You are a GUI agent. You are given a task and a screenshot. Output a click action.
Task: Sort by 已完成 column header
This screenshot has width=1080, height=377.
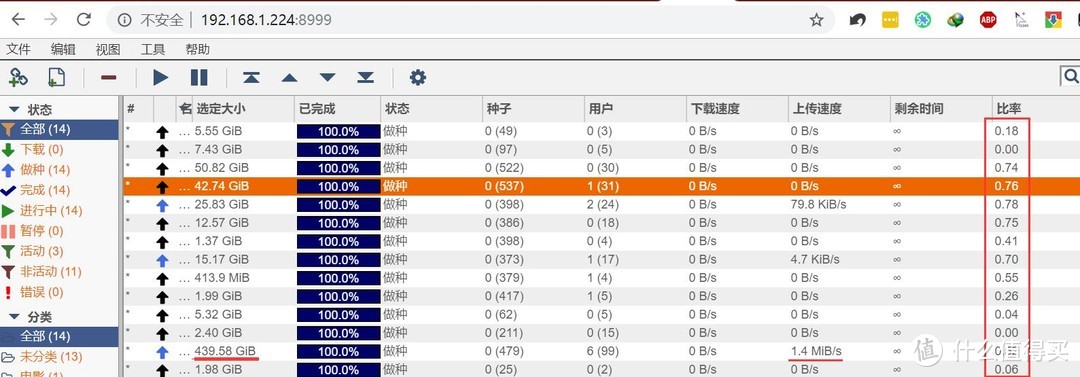[338, 109]
